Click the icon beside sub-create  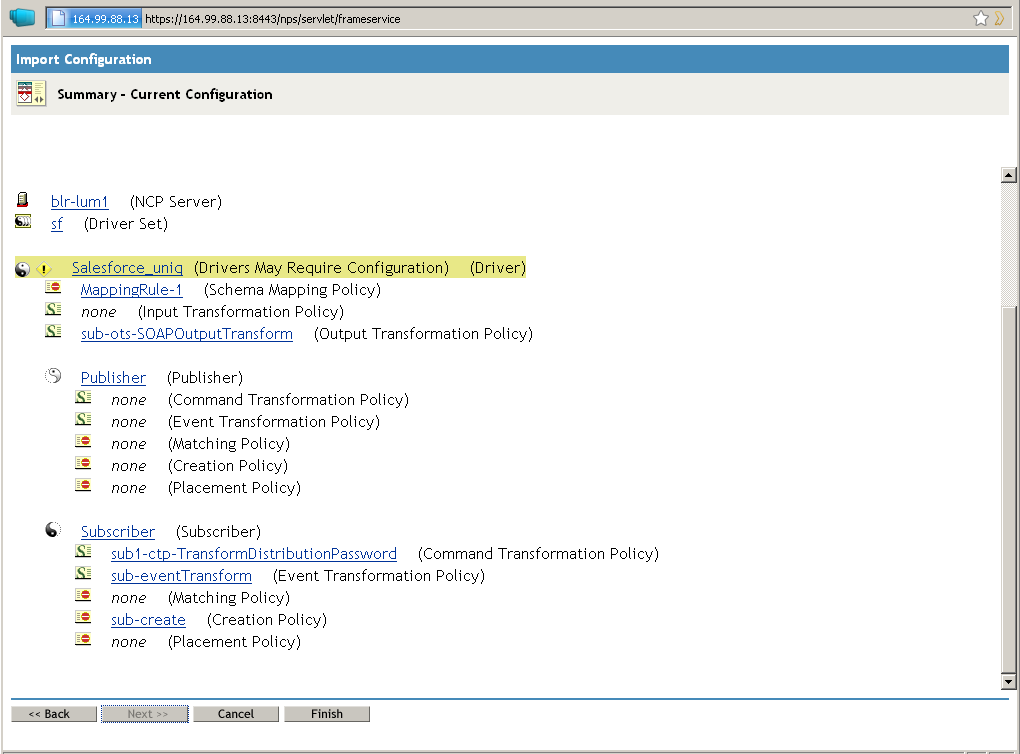tap(83, 617)
